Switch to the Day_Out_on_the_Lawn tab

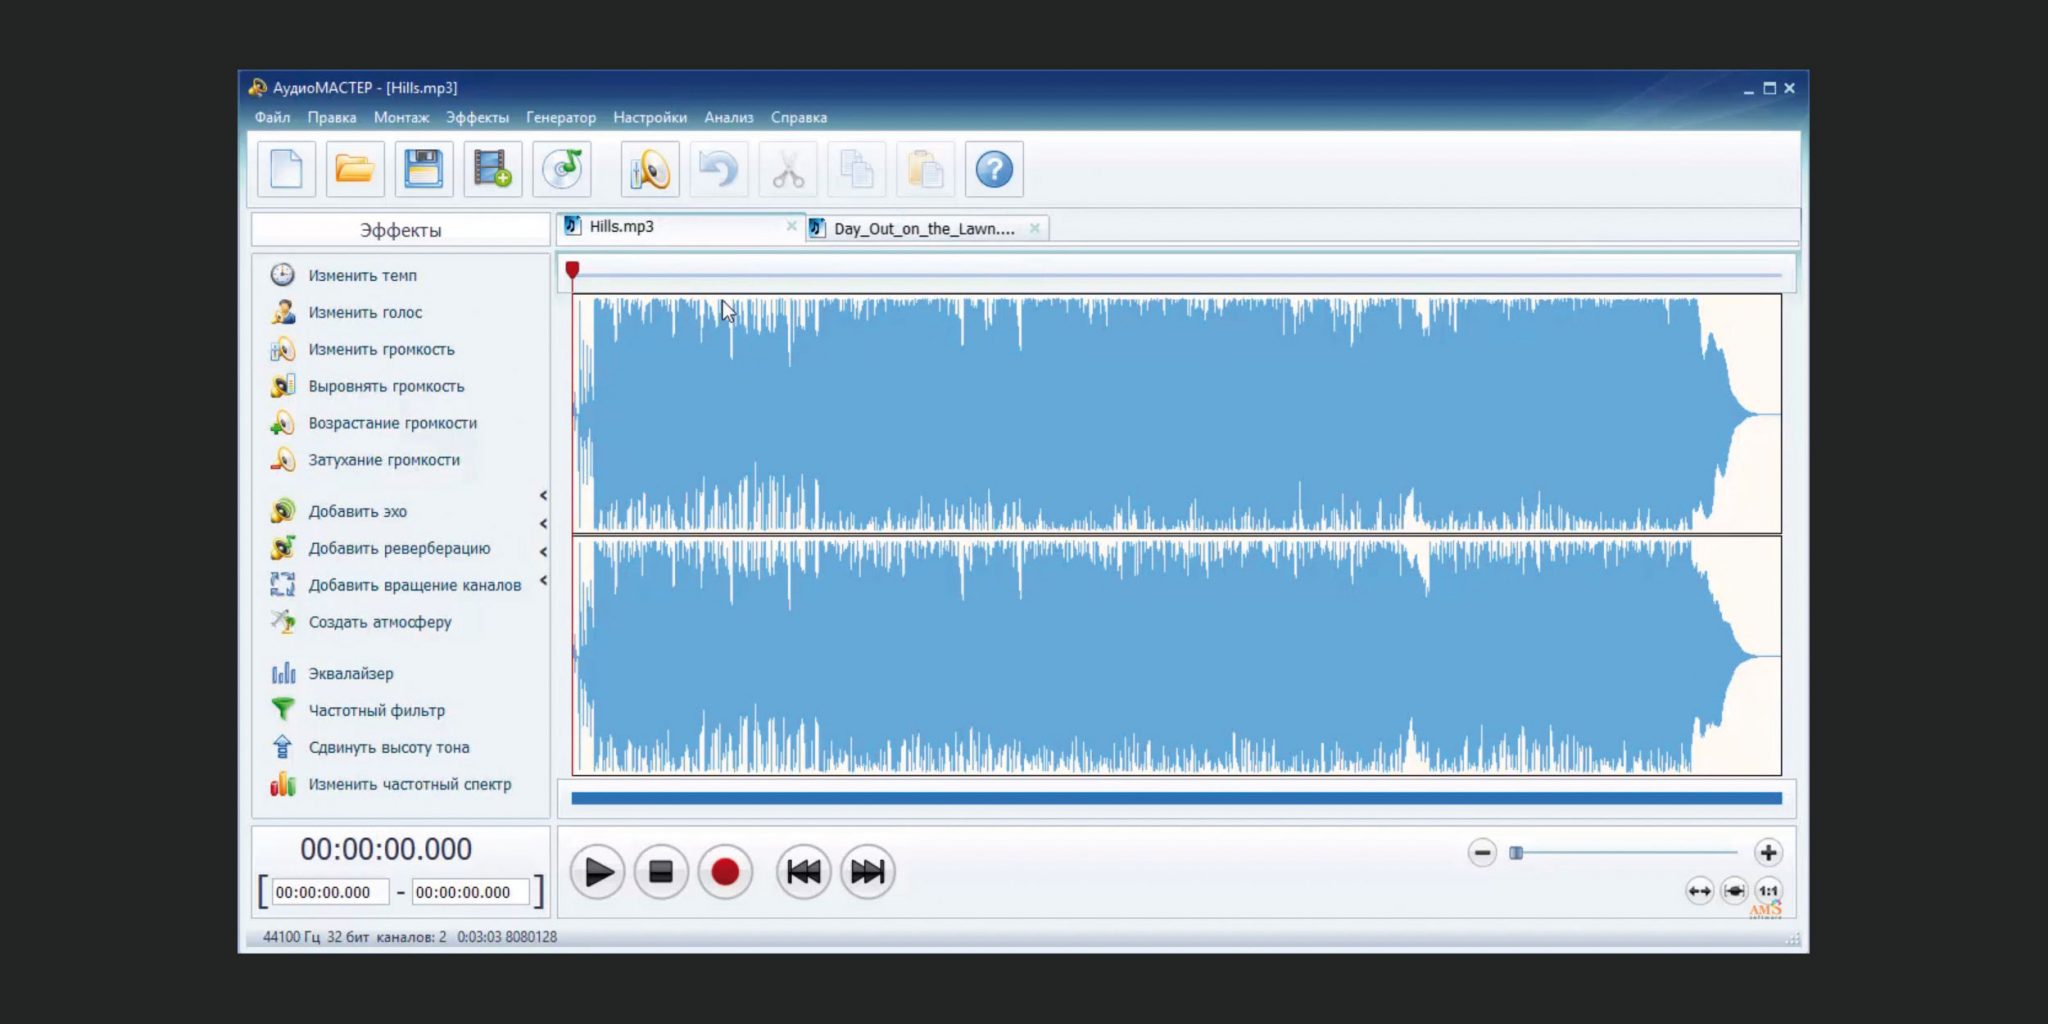(x=925, y=229)
